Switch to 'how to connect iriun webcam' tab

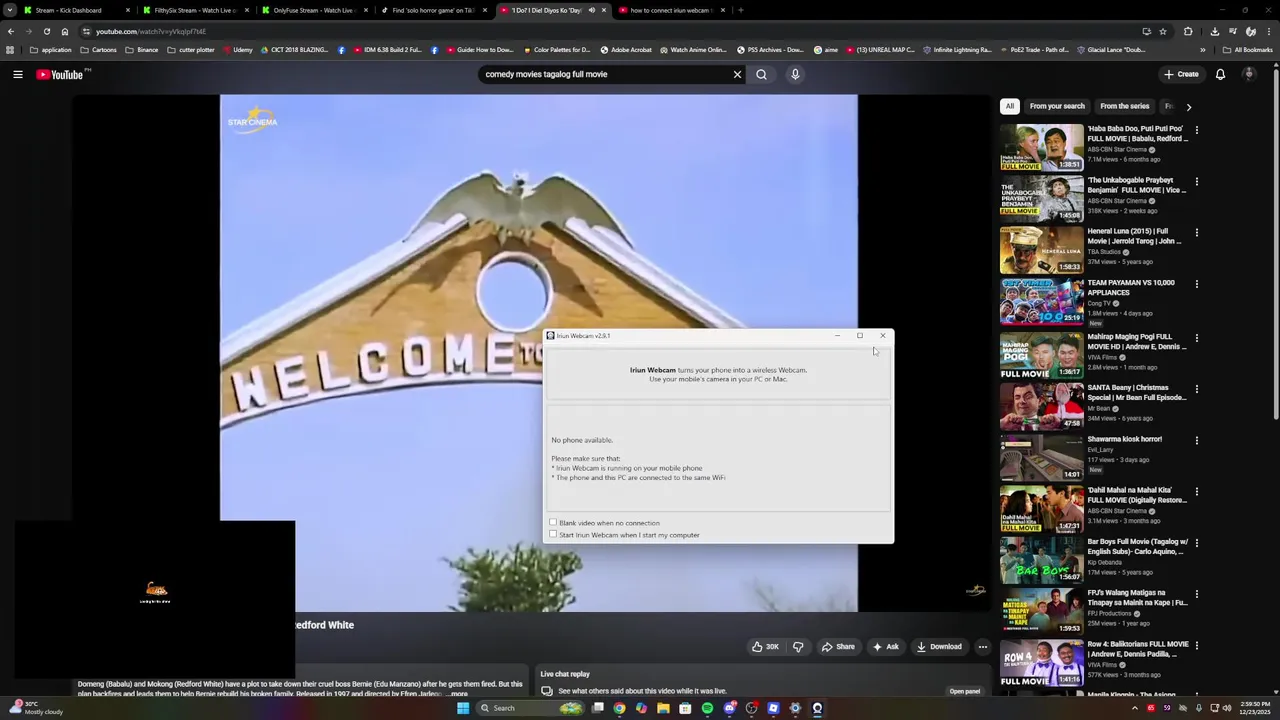point(670,10)
